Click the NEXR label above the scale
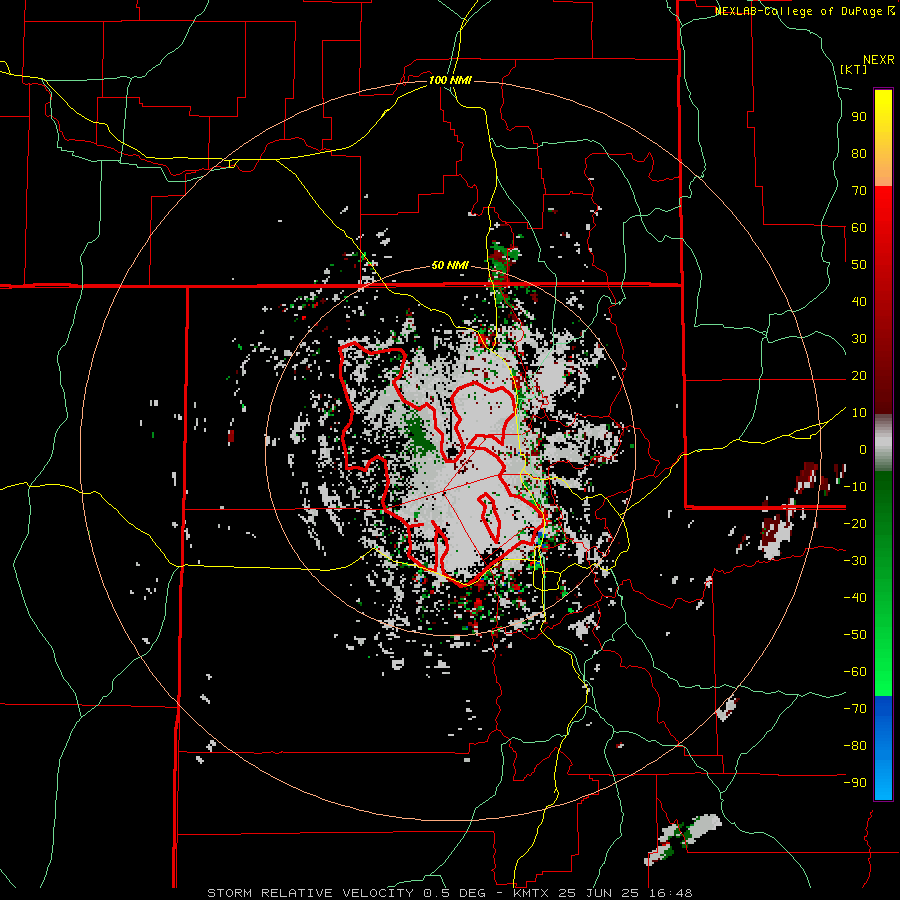The height and width of the screenshot is (900, 900). [879, 60]
